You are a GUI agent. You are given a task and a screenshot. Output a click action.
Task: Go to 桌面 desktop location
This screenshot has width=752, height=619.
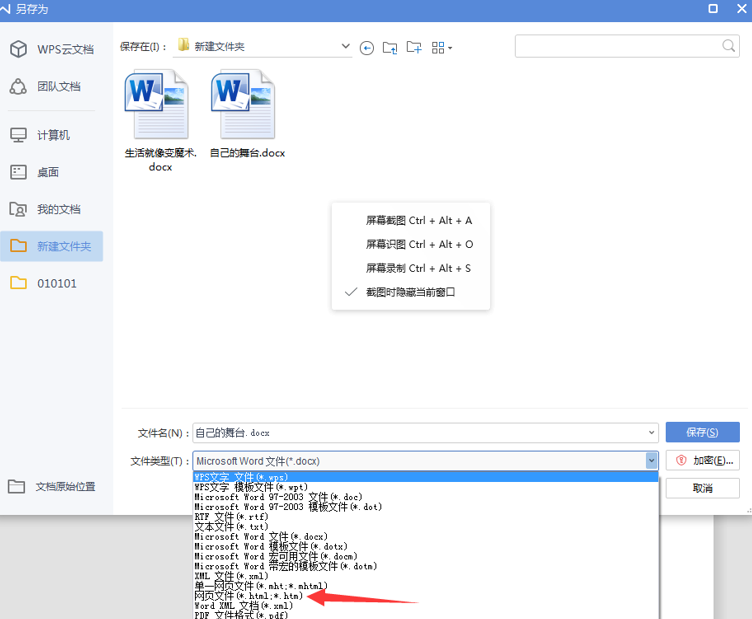(x=35, y=172)
